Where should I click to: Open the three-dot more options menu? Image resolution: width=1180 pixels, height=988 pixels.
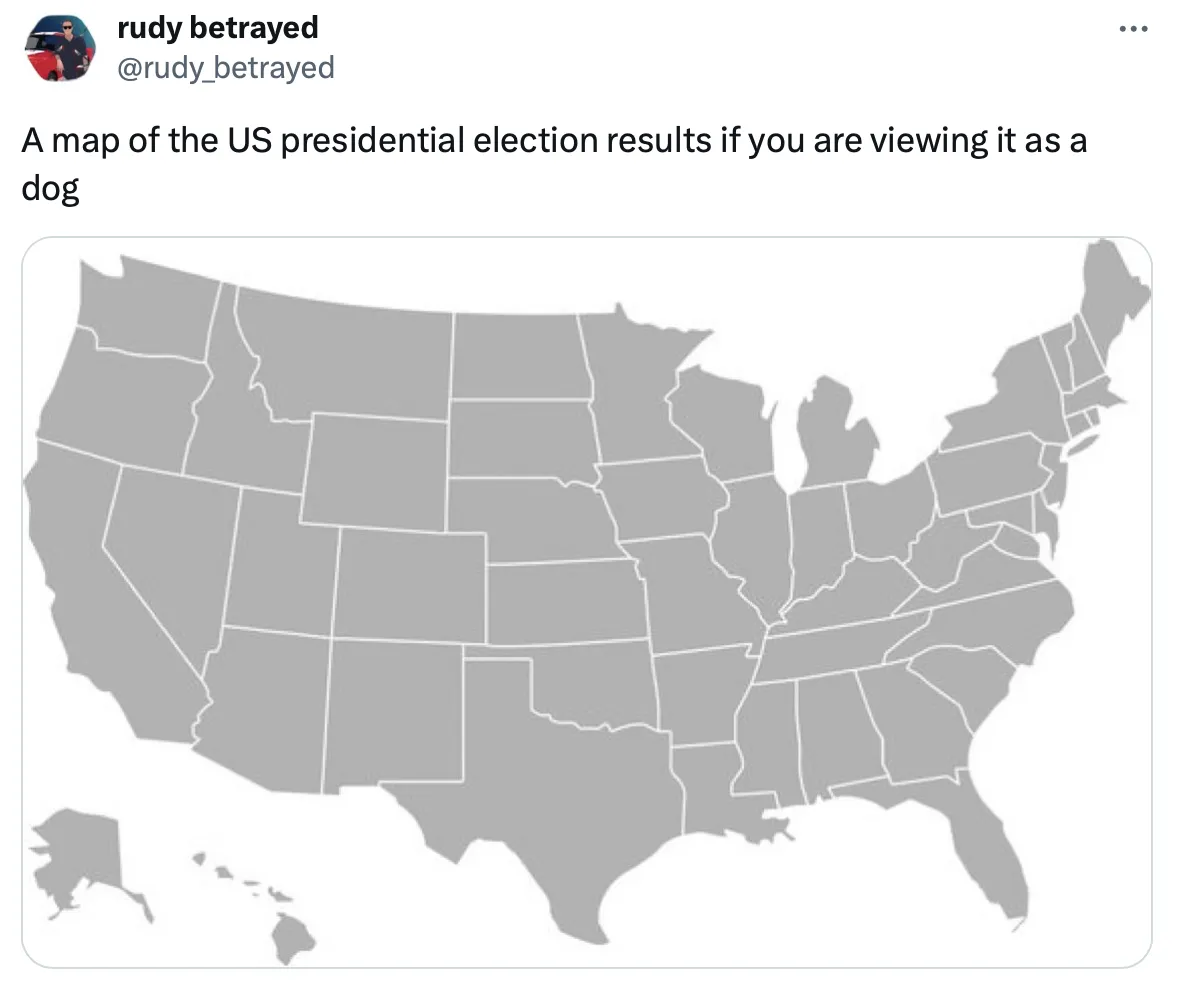click(x=1133, y=28)
